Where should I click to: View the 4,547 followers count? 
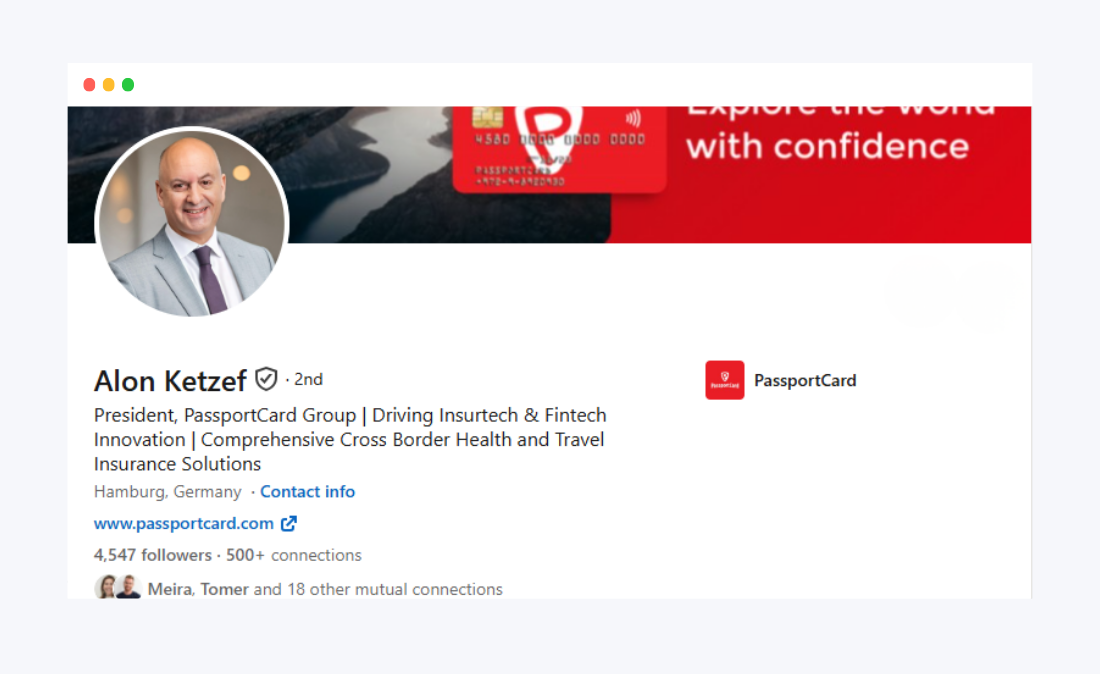(x=153, y=555)
